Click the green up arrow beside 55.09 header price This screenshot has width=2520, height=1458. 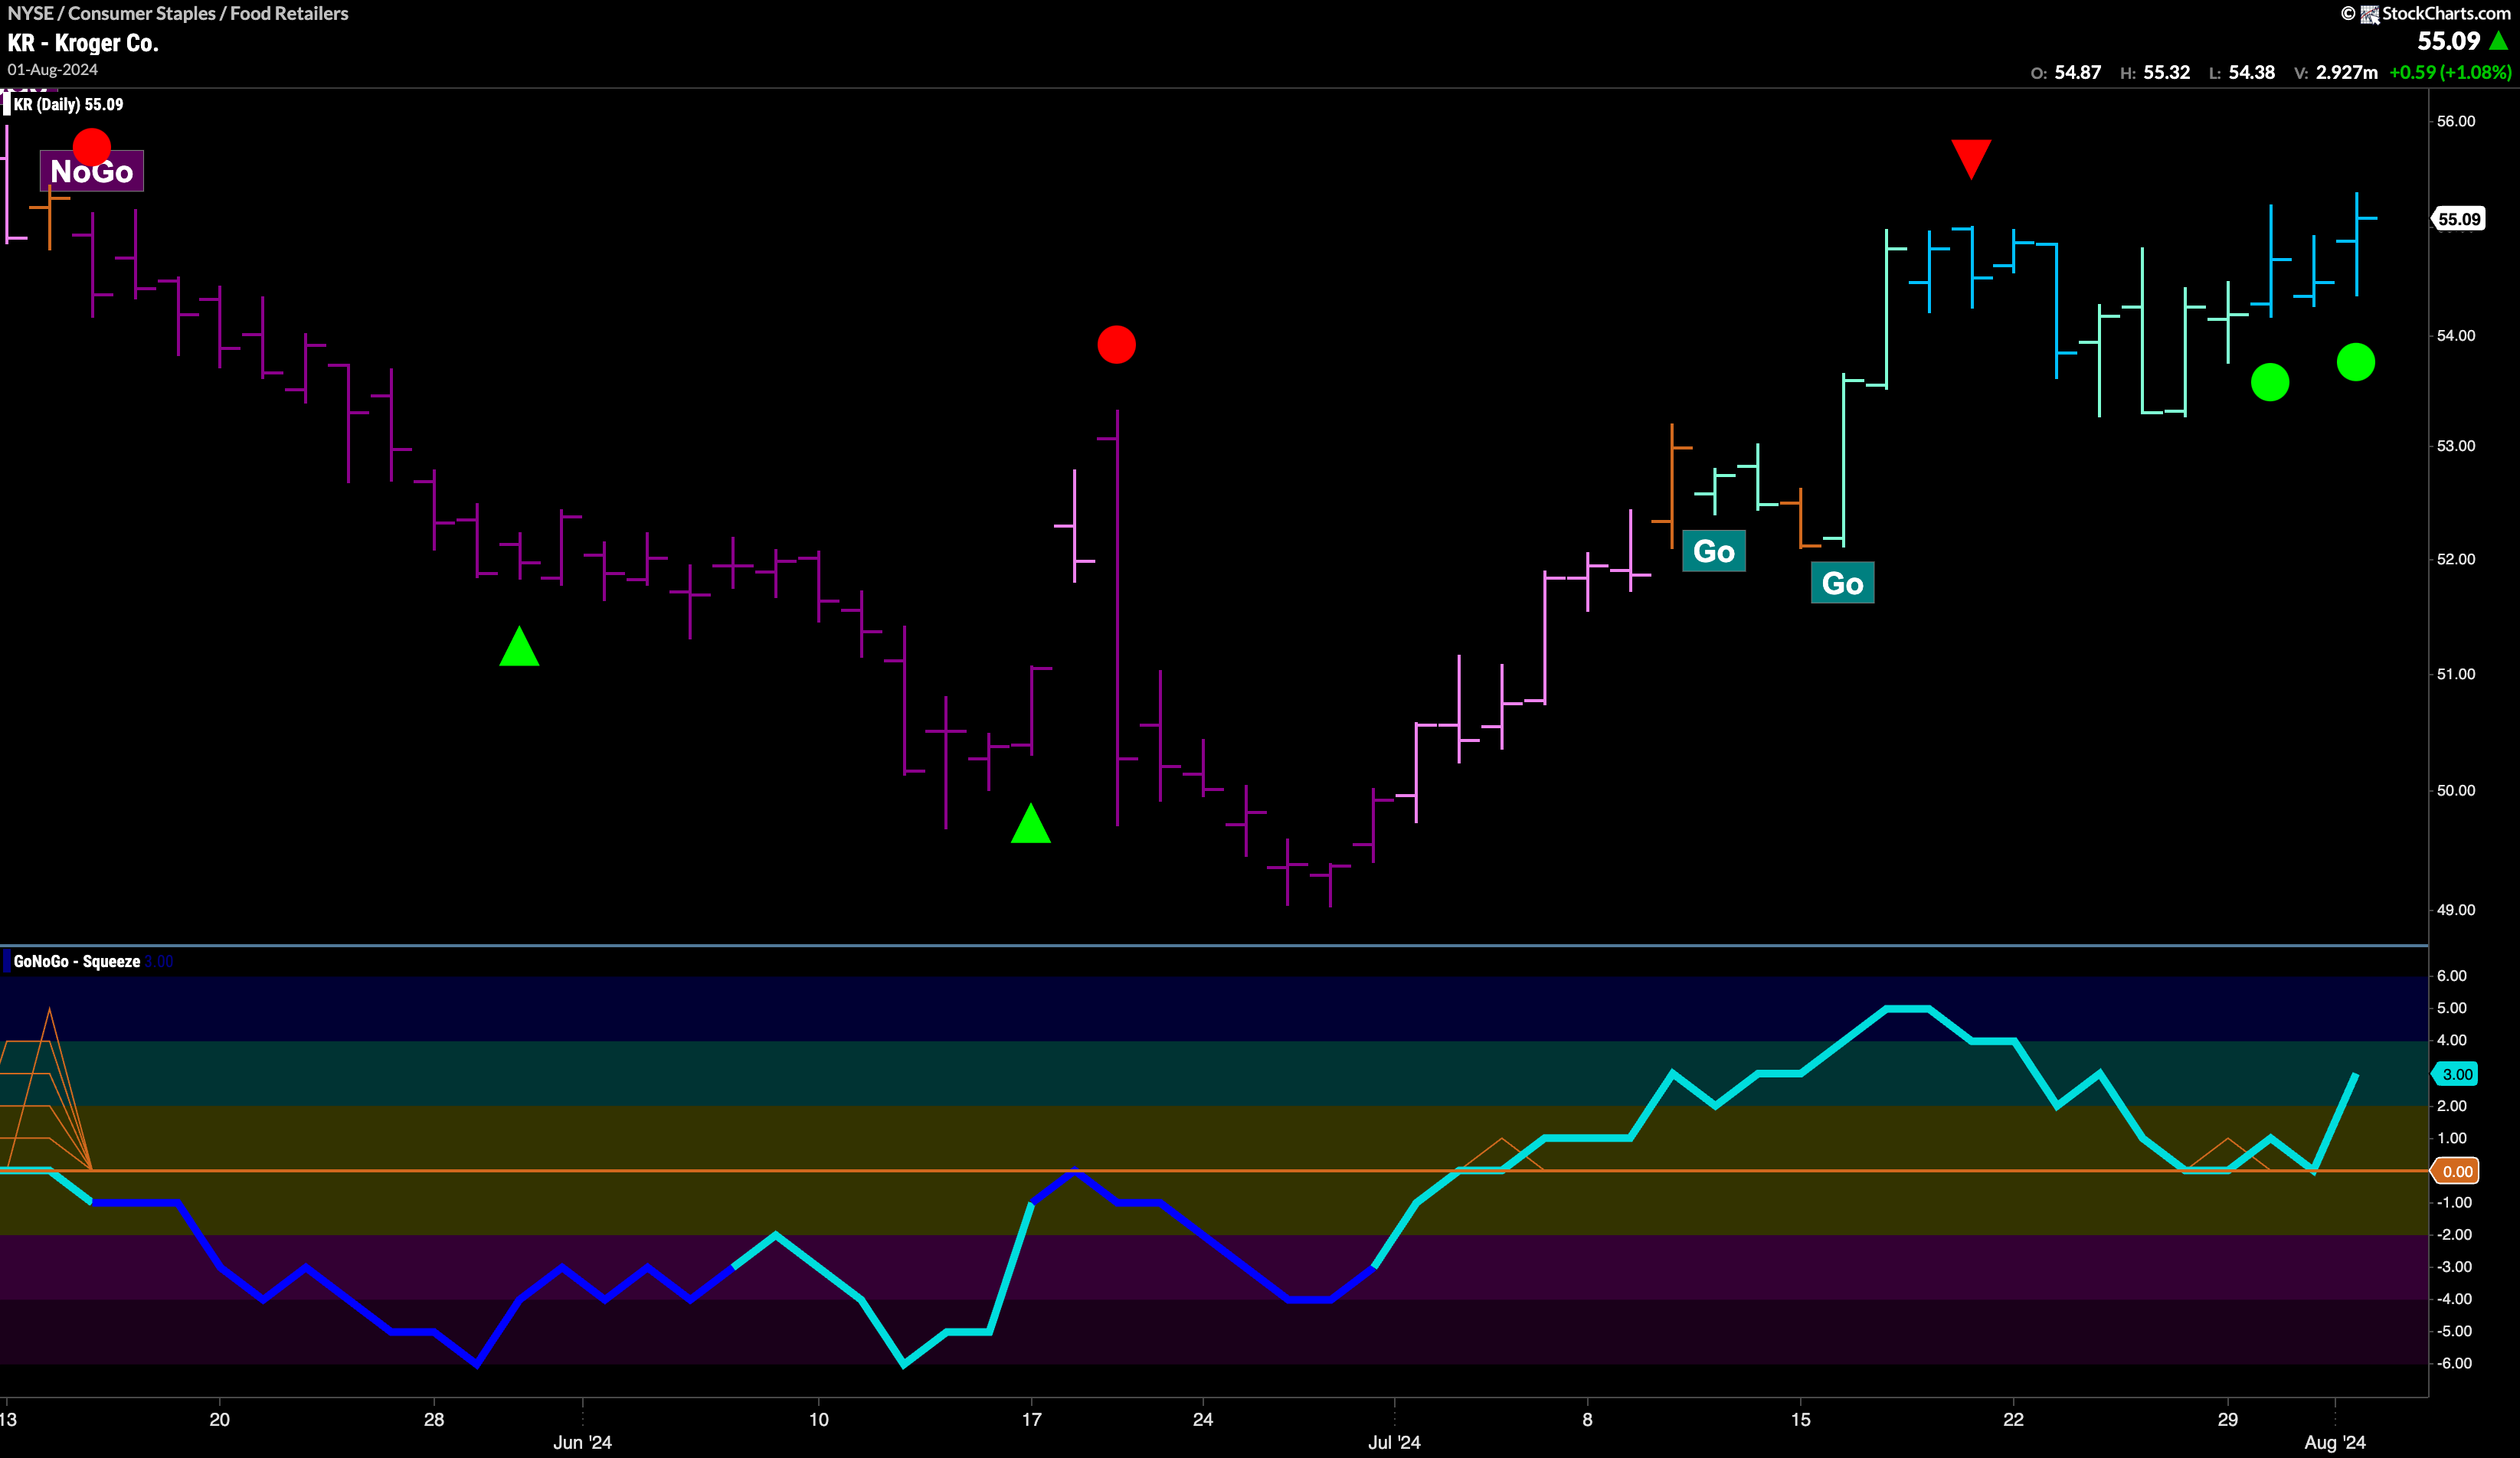click(2499, 40)
